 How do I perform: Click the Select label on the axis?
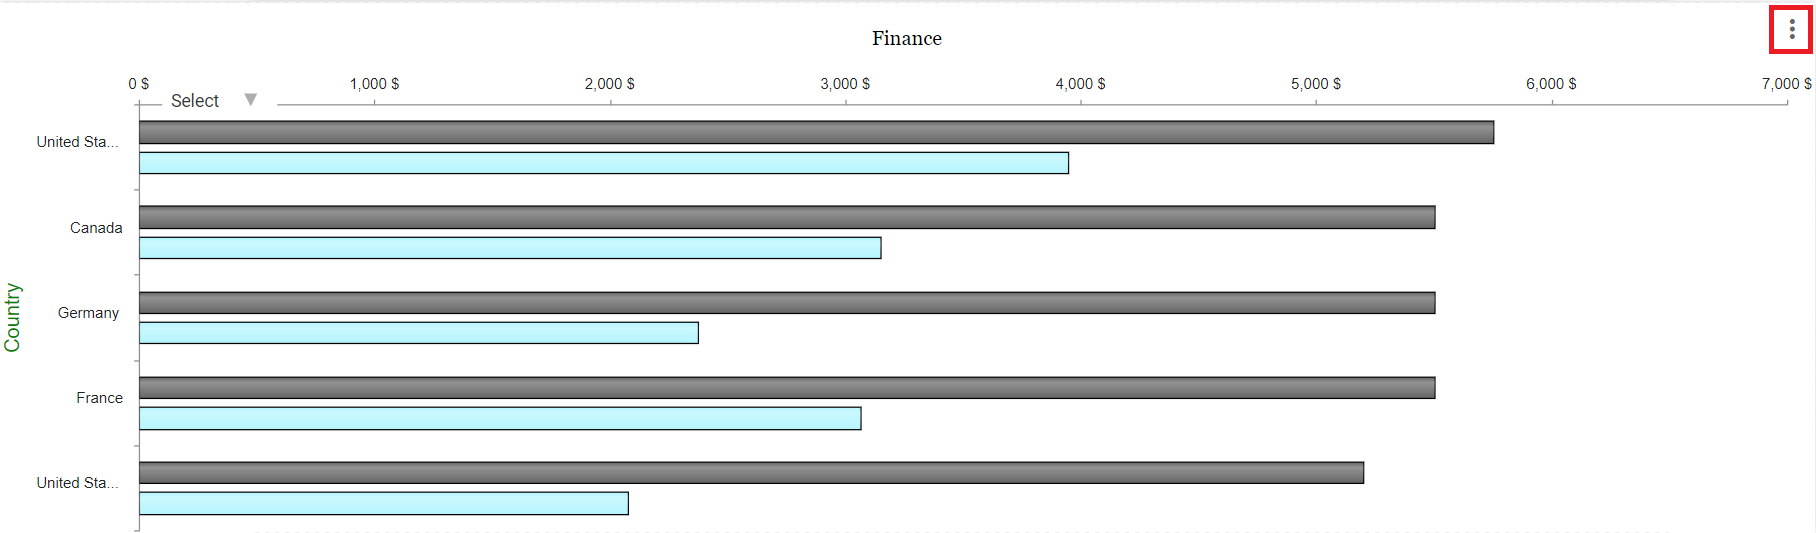(x=194, y=101)
